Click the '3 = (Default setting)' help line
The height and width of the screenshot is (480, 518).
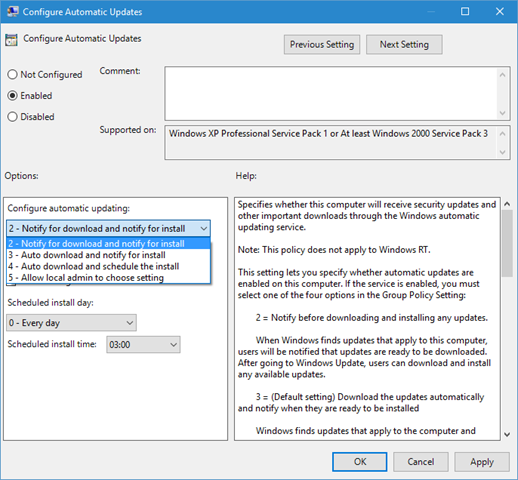pos(370,397)
